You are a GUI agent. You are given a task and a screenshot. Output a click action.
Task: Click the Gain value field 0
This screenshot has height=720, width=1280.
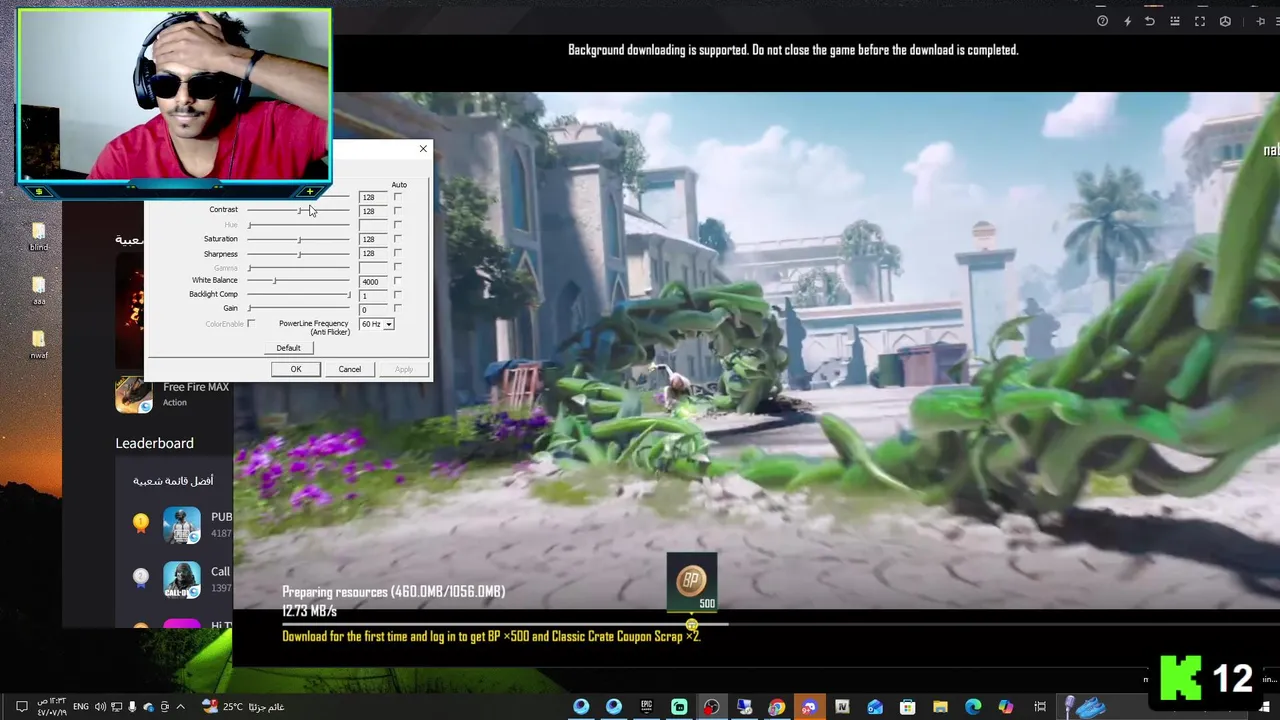pos(372,309)
